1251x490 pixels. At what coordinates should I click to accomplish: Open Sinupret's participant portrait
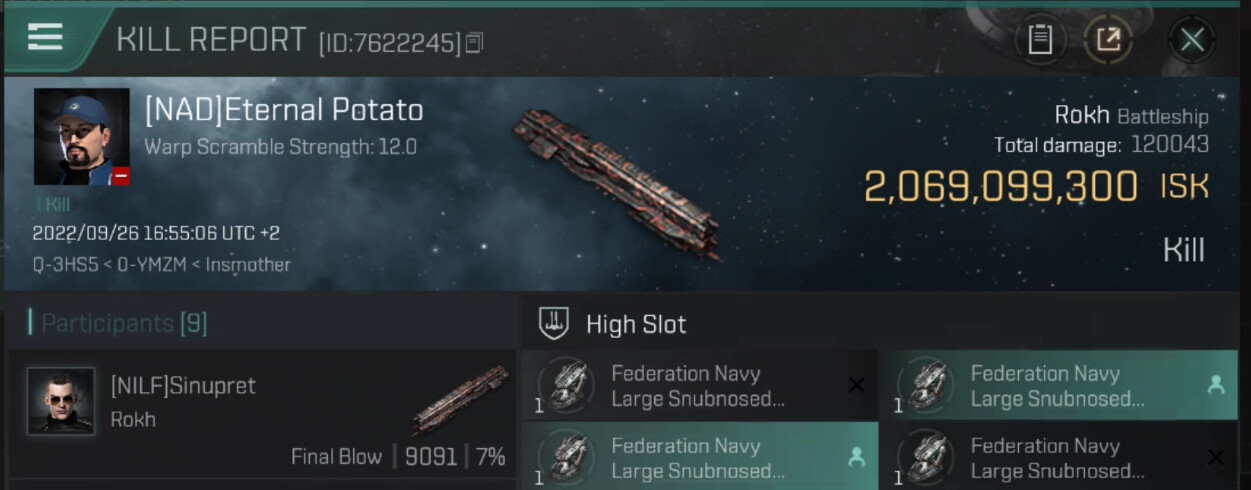click(60, 400)
